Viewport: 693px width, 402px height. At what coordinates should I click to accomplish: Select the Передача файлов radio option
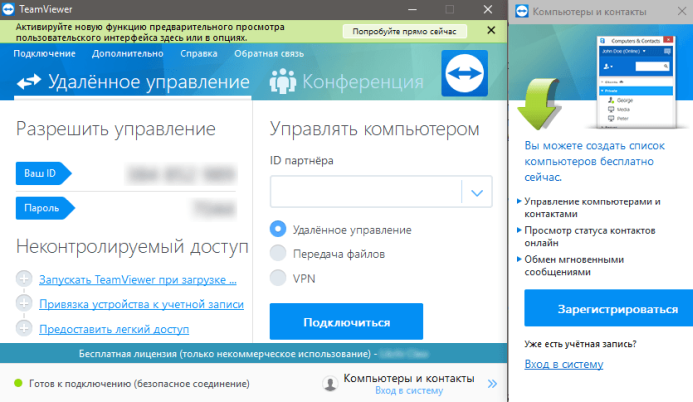[x=278, y=254]
